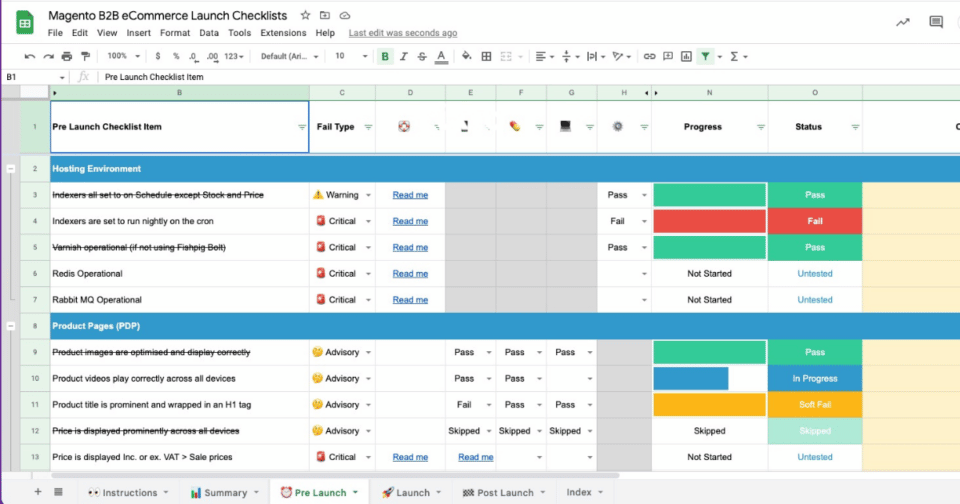Open the Functions sigma icon
The image size is (960, 504).
click(734, 56)
